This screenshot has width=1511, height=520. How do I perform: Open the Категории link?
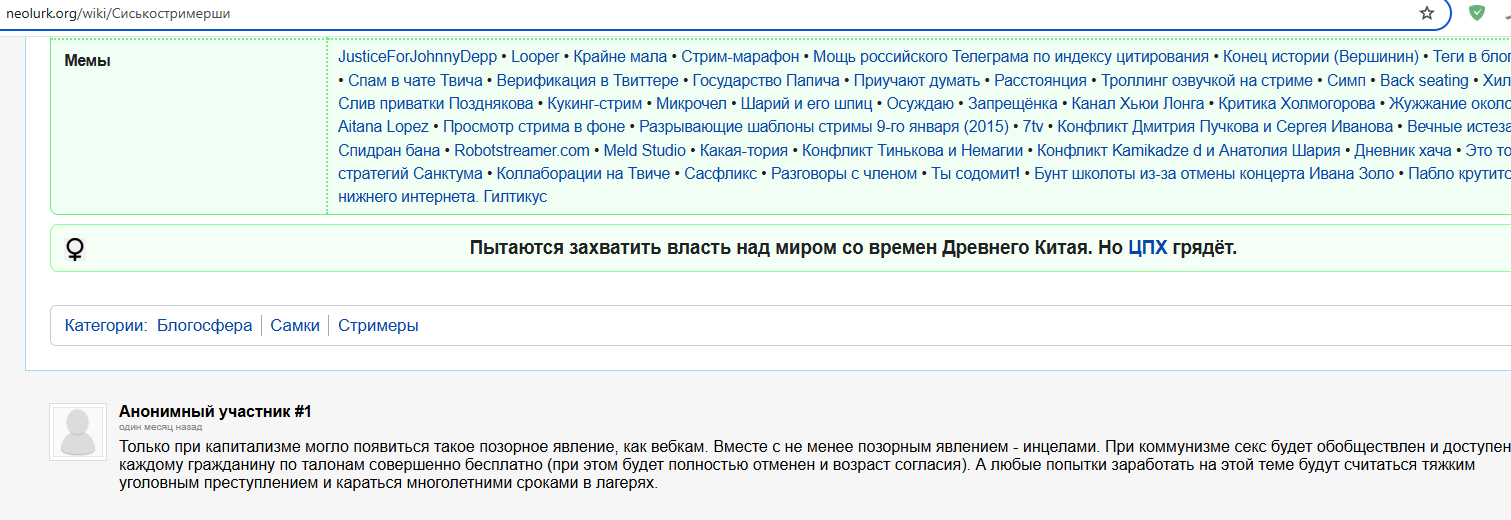point(105,325)
